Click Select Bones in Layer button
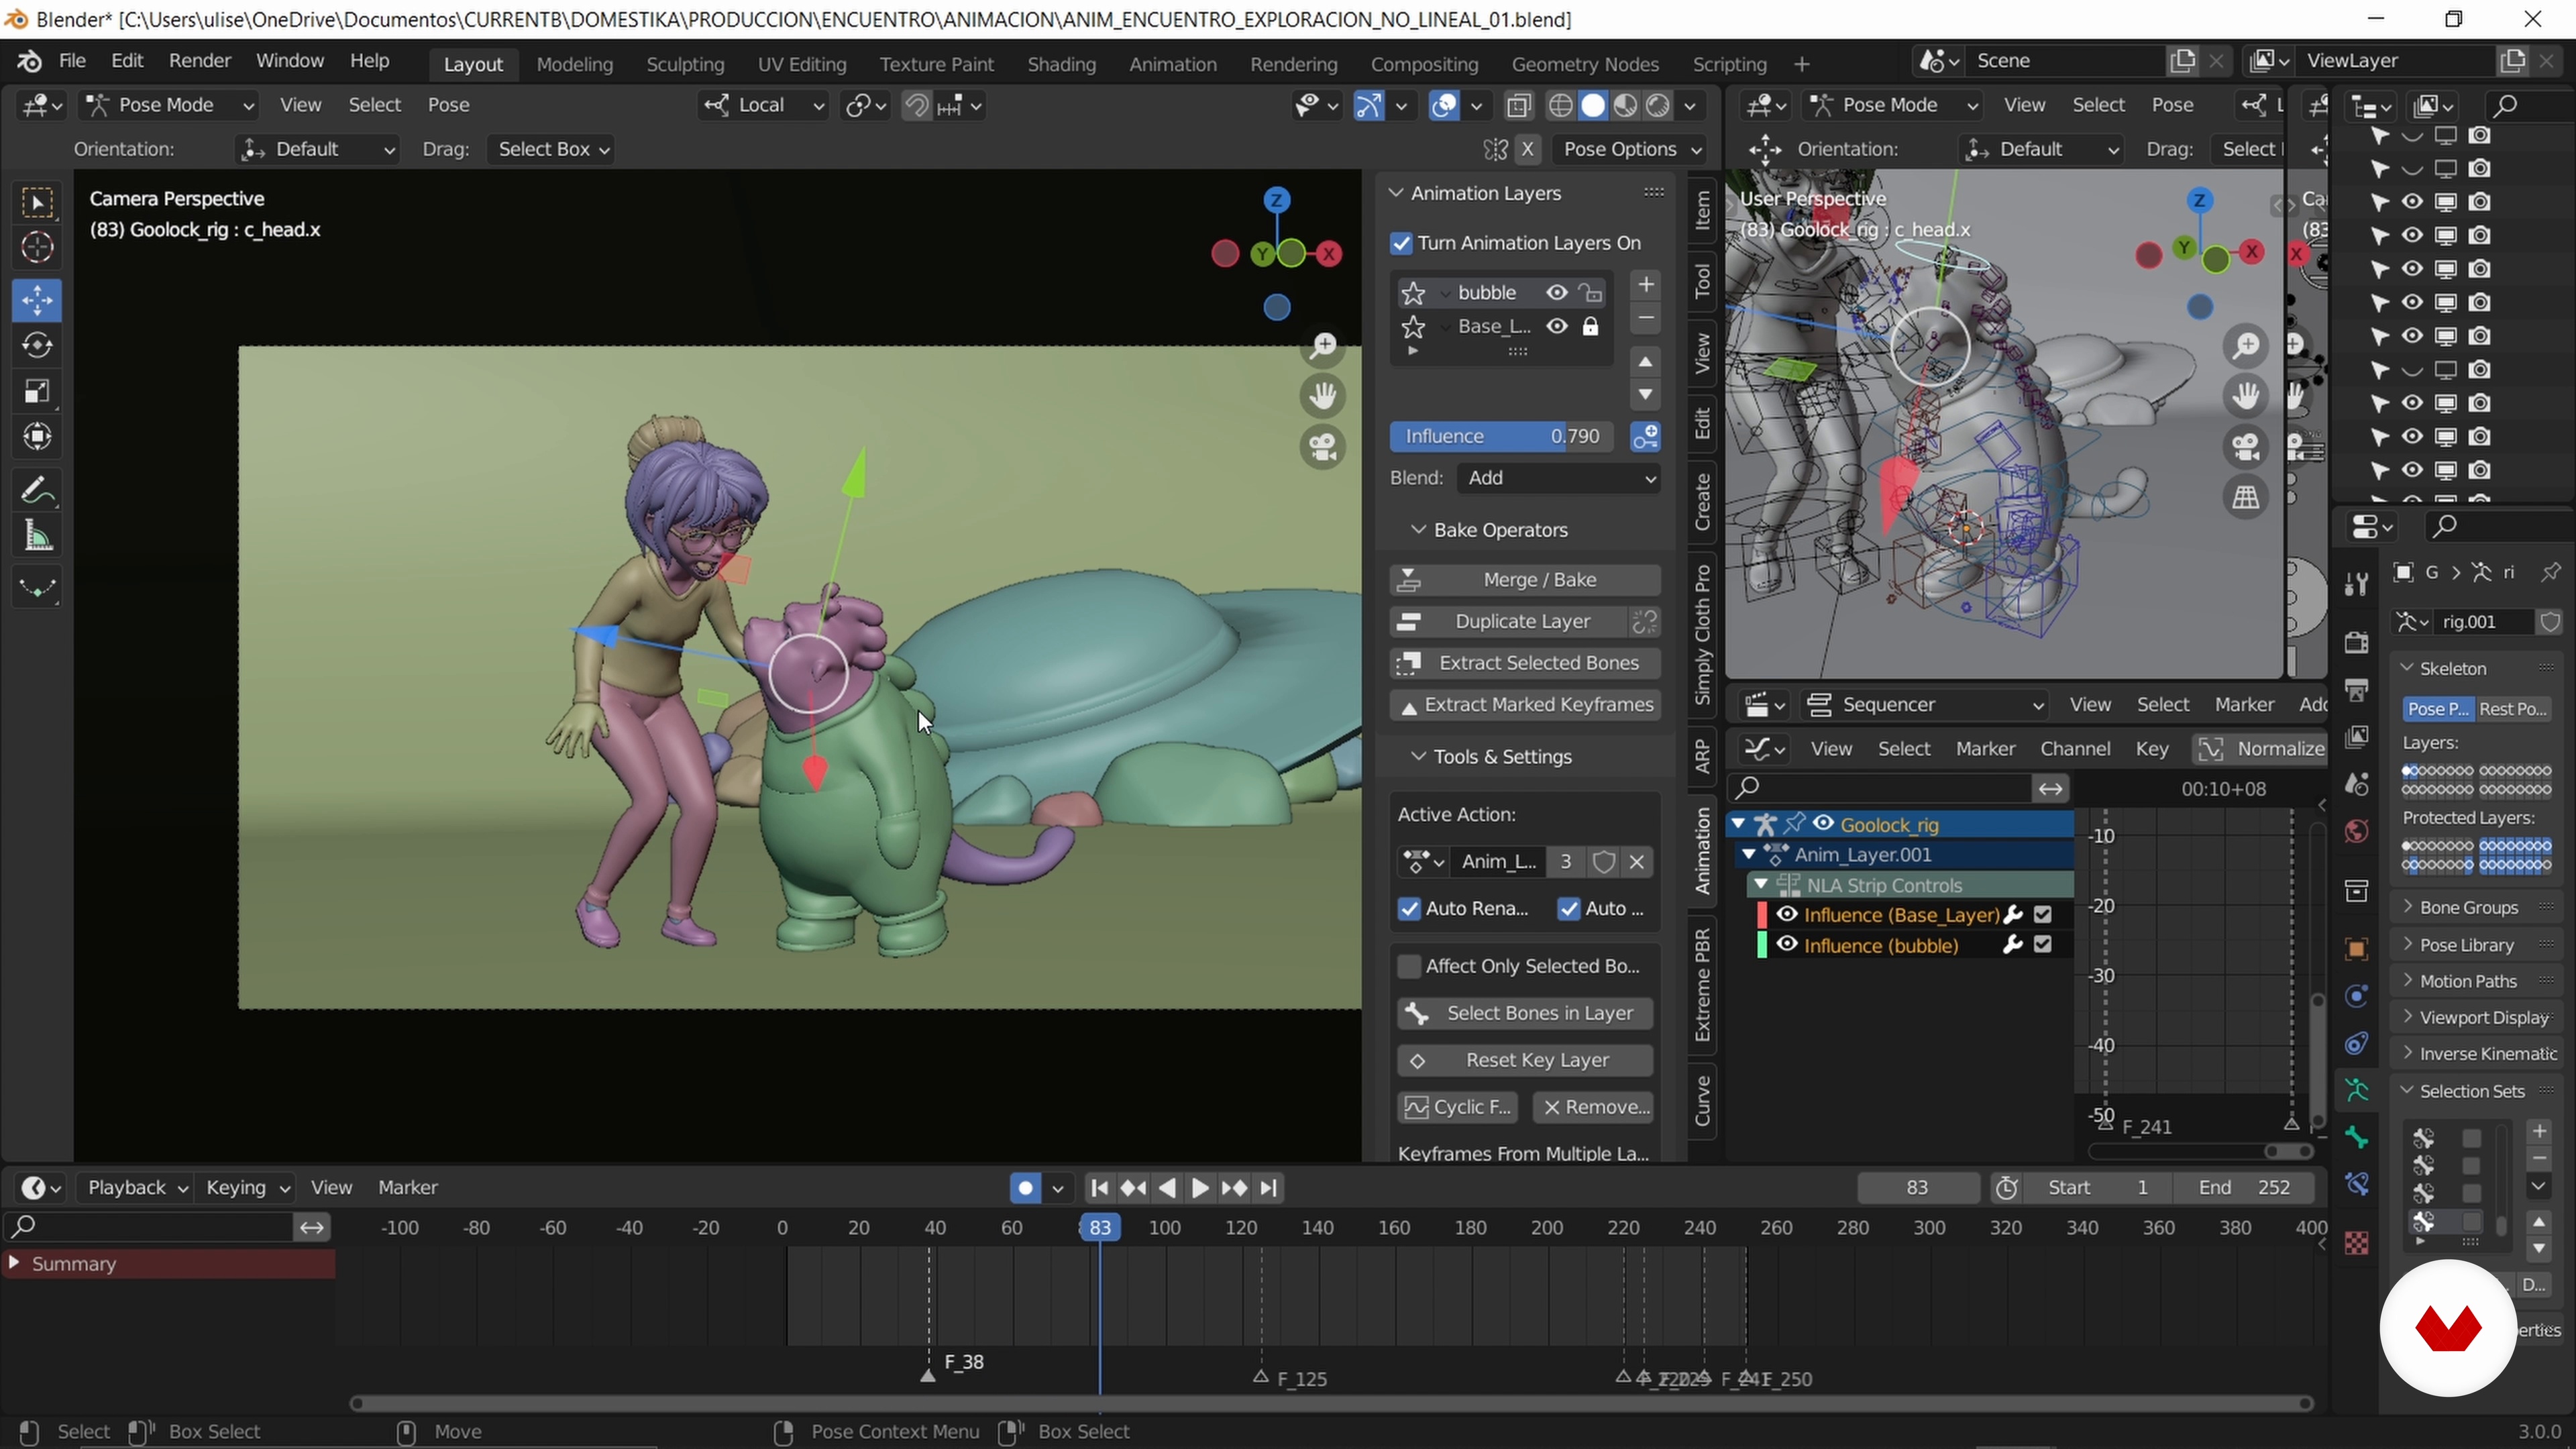2576x1449 pixels. (1525, 1013)
